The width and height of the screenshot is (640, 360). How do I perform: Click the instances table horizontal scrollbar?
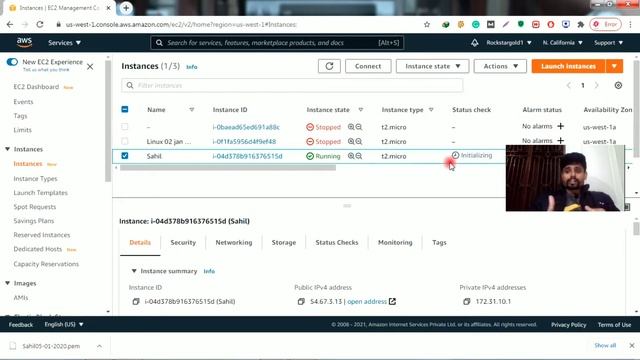pyautogui.click(x=228, y=168)
